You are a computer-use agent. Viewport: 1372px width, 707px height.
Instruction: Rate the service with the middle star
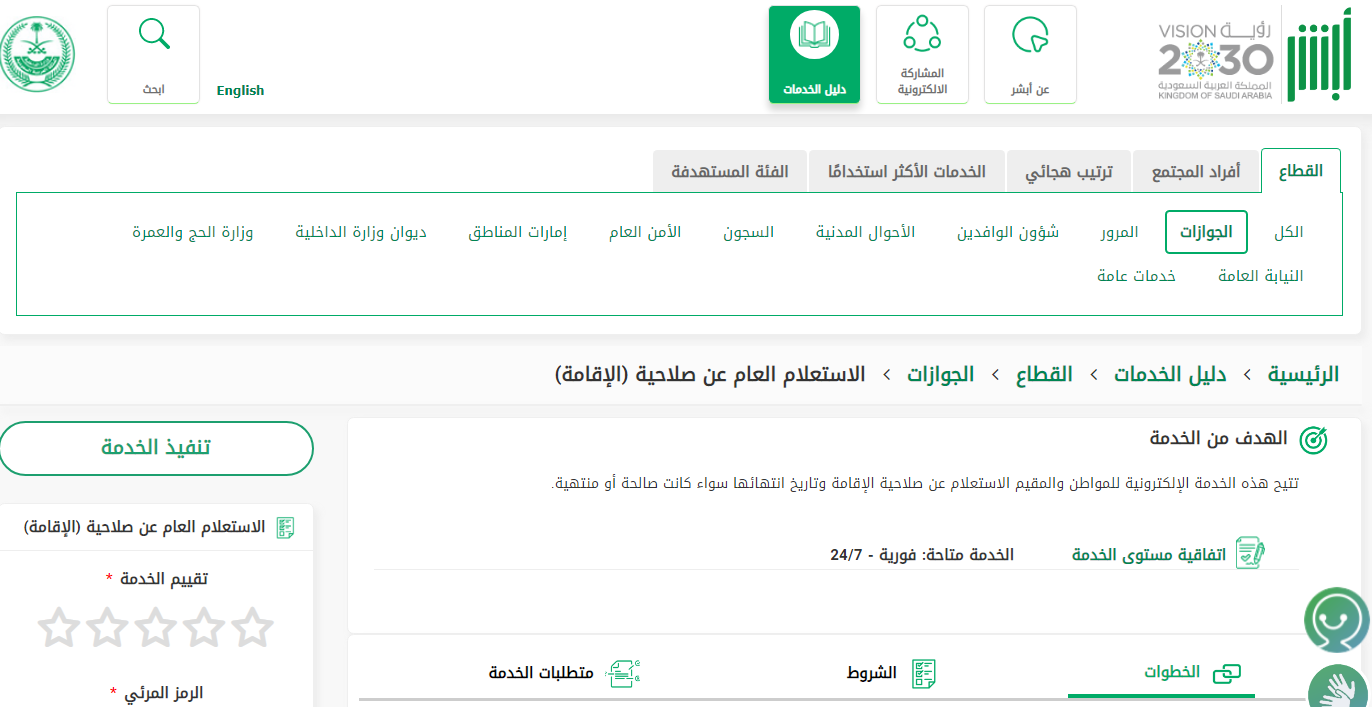[x=155, y=628]
